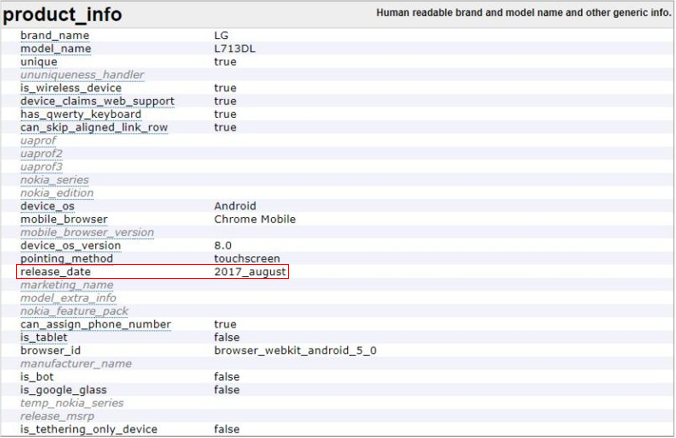676x438 pixels.
Task: Click the device_os_version link
Action: point(71,246)
